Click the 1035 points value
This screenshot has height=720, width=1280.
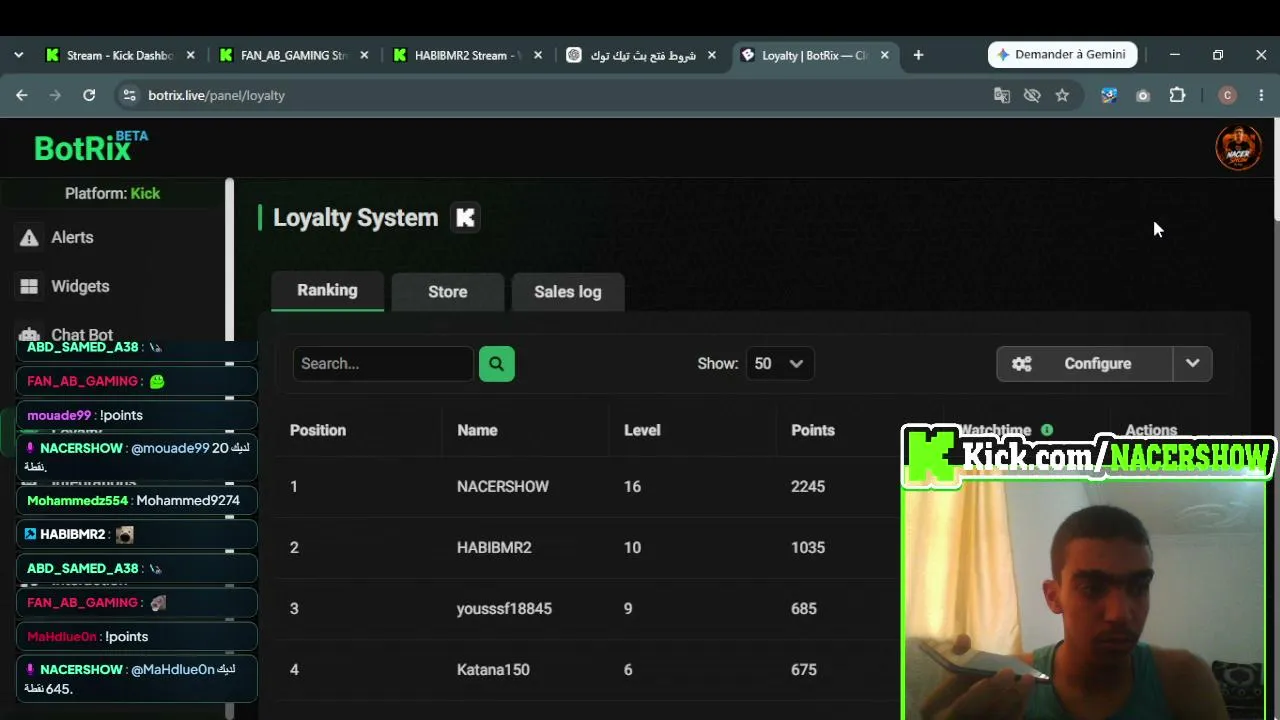[x=808, y=547]
